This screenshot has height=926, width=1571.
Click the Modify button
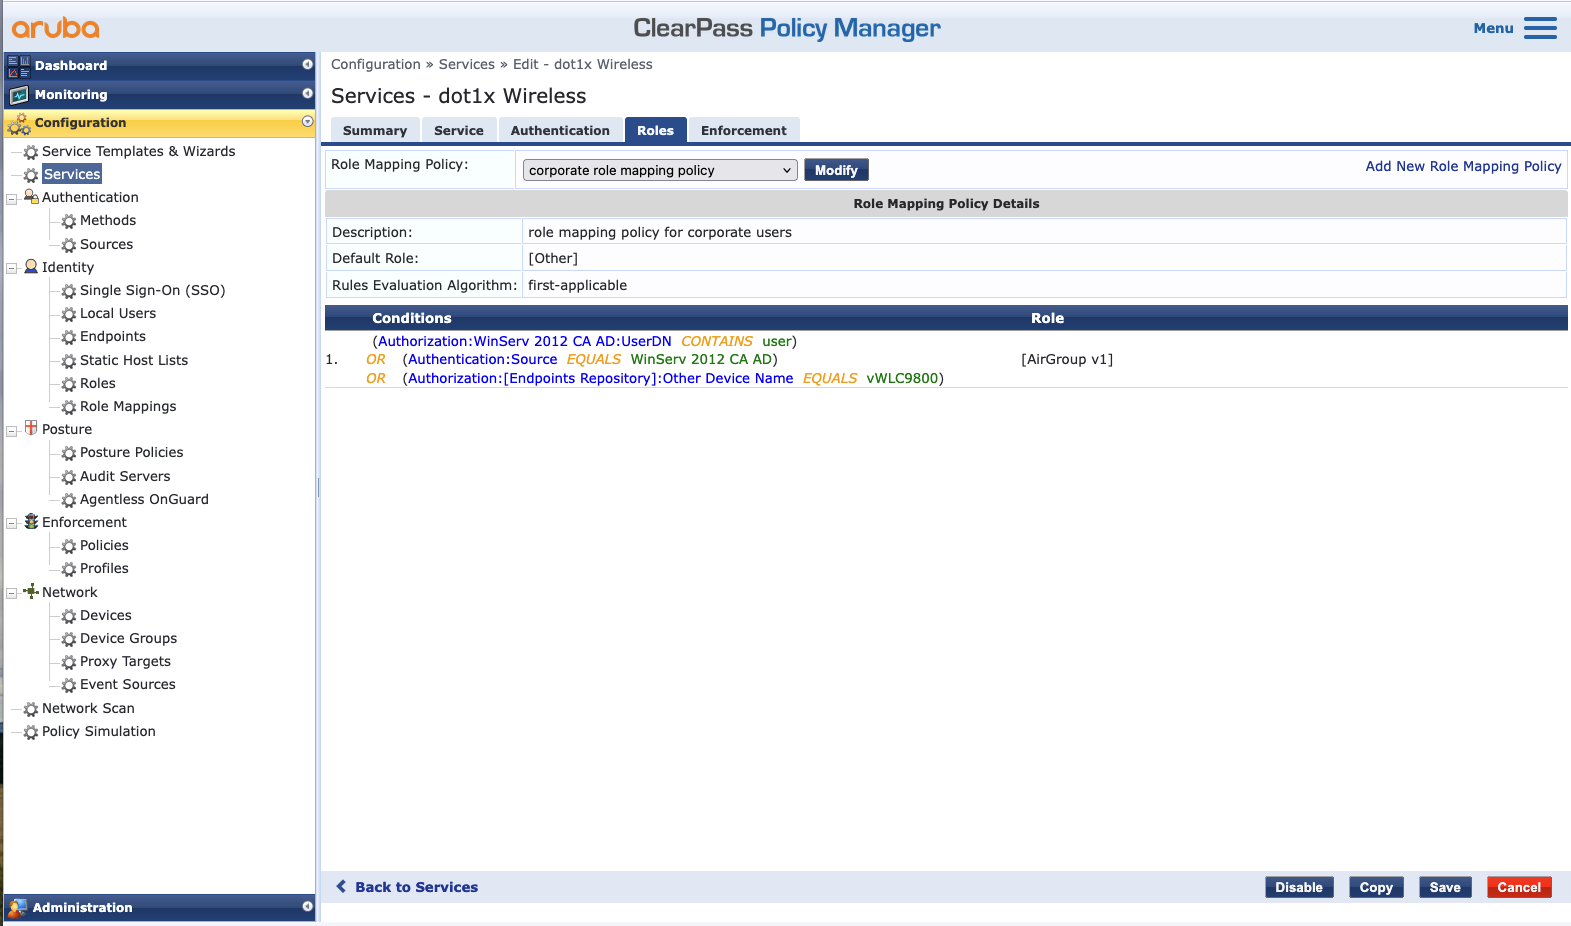point(836,170)
